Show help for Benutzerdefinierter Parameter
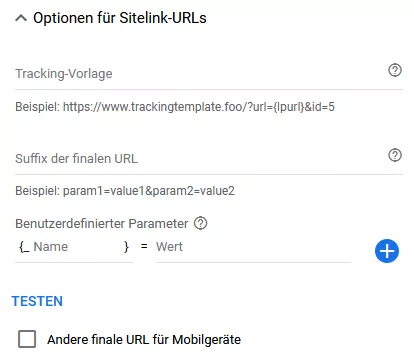414x363 pixels. pyautogui.click(x=201, y=223)
